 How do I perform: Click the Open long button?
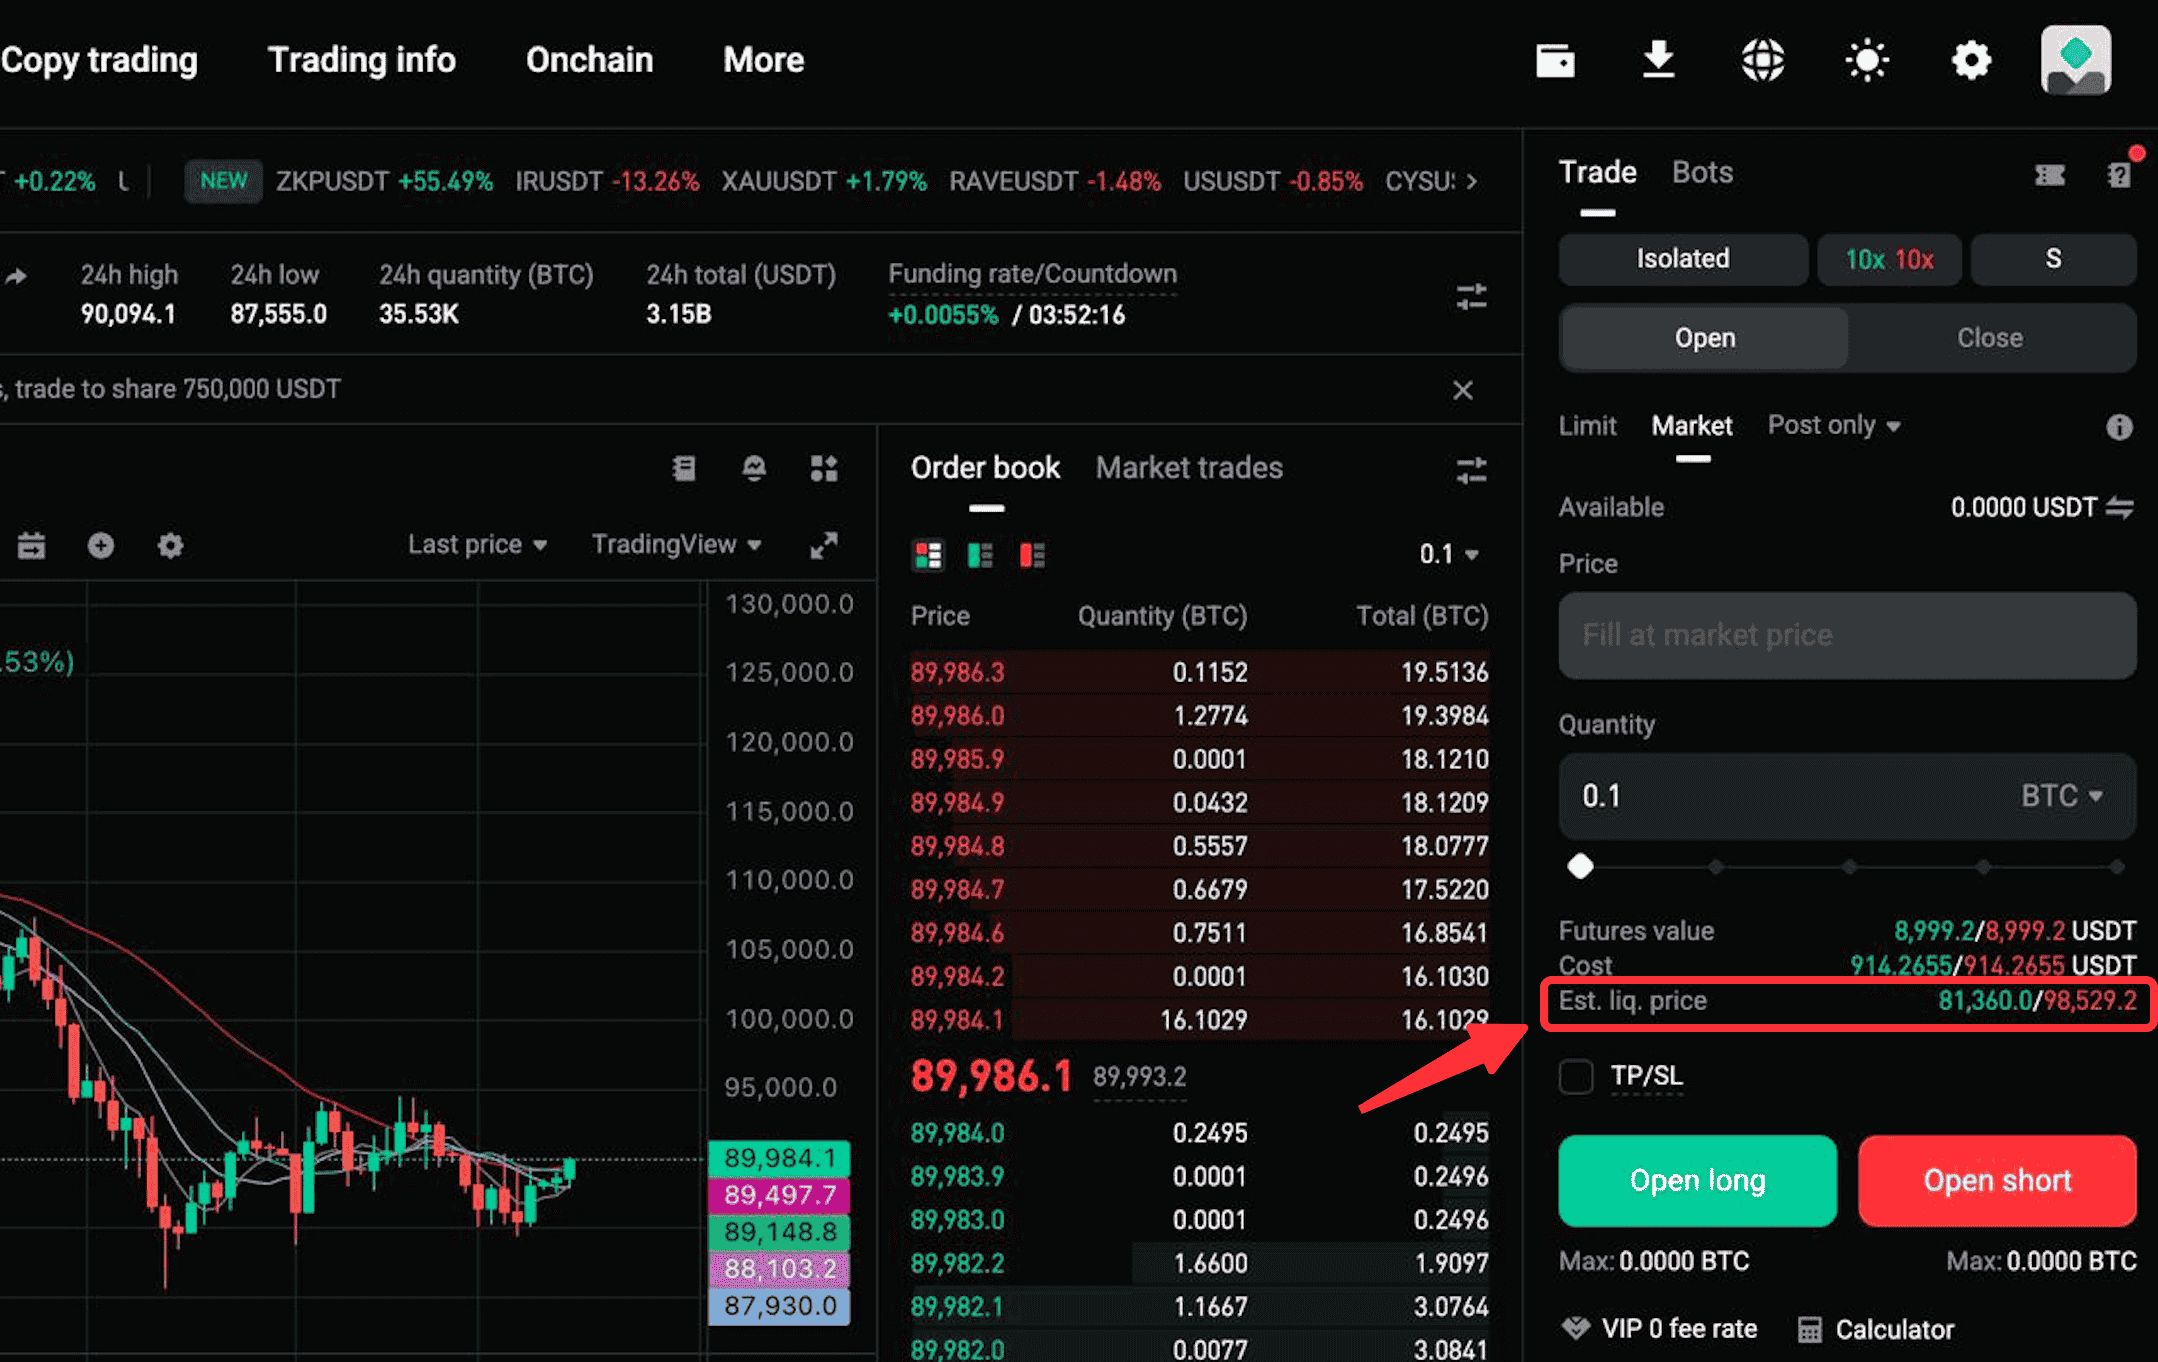(x=1696, y=1180)
